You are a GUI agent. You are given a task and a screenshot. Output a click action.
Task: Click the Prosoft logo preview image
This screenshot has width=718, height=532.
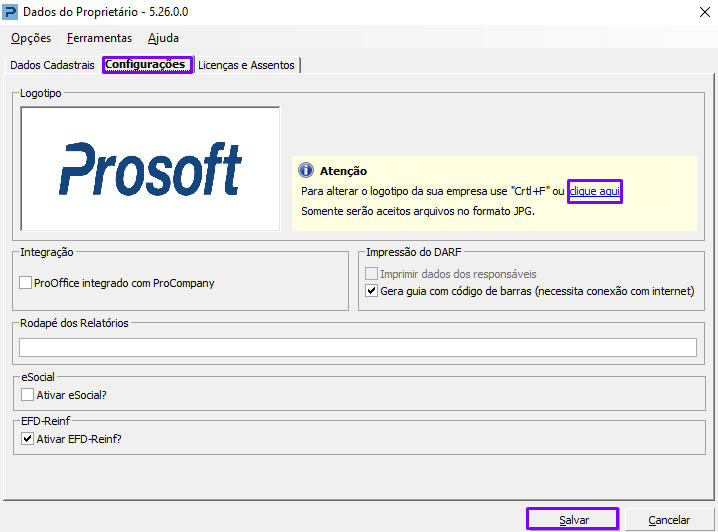(150, 169)
